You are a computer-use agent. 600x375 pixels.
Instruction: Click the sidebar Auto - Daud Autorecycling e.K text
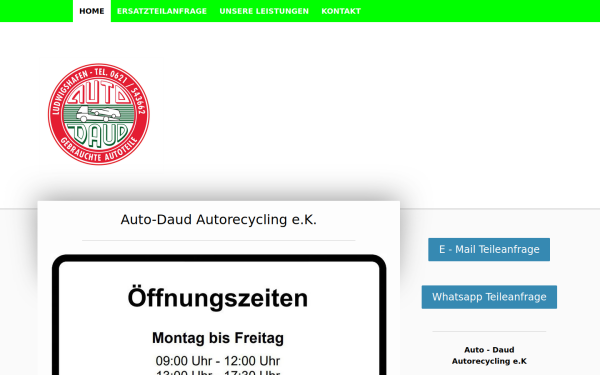click(489, 355)
